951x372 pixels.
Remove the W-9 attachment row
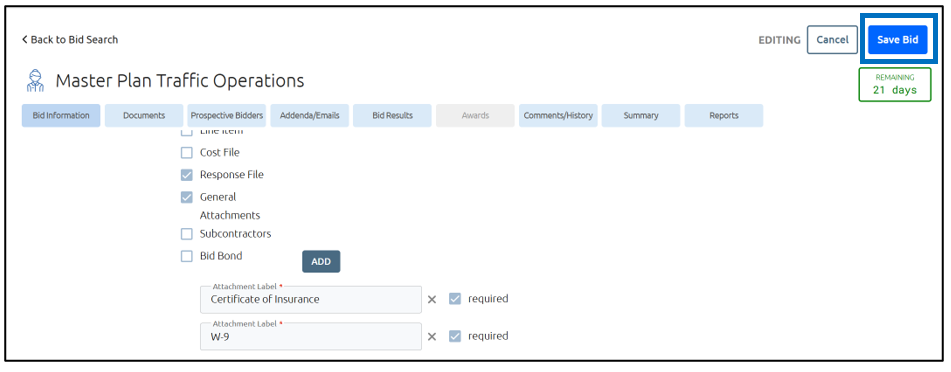pos(432,337)
